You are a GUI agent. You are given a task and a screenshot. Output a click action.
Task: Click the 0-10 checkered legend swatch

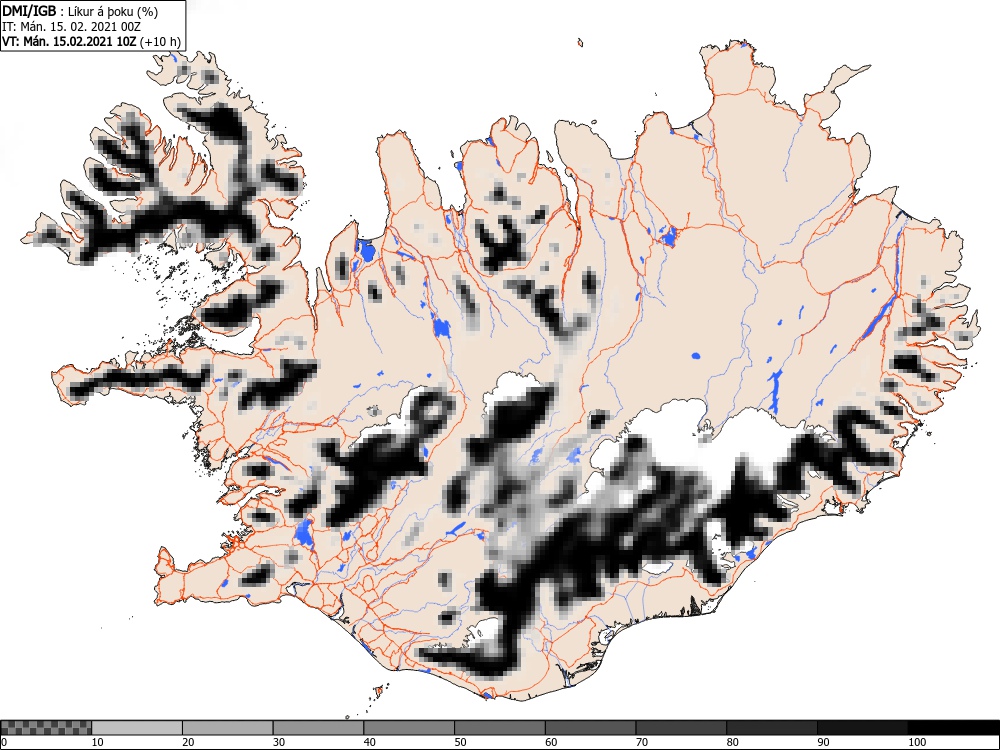tap(46, 728)
